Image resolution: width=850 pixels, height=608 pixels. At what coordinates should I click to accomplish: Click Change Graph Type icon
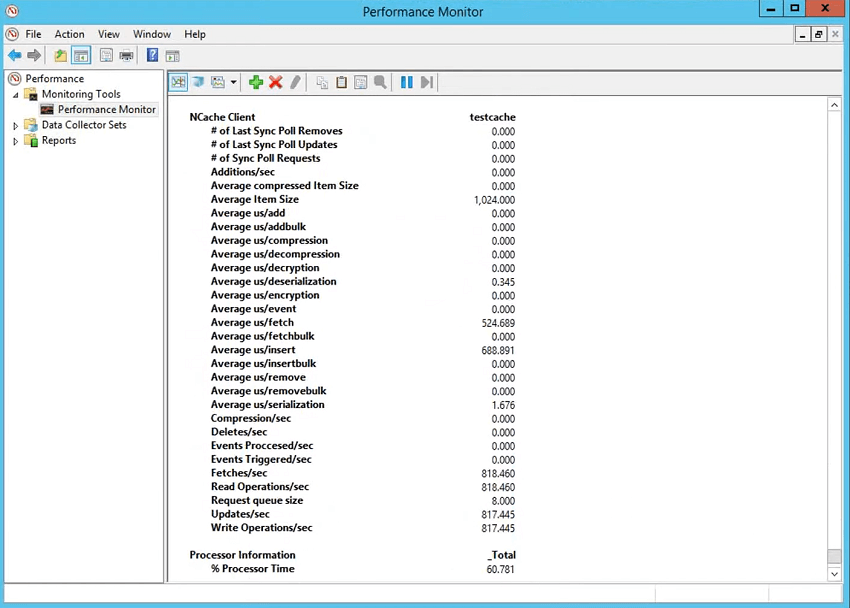pos(218,82)
